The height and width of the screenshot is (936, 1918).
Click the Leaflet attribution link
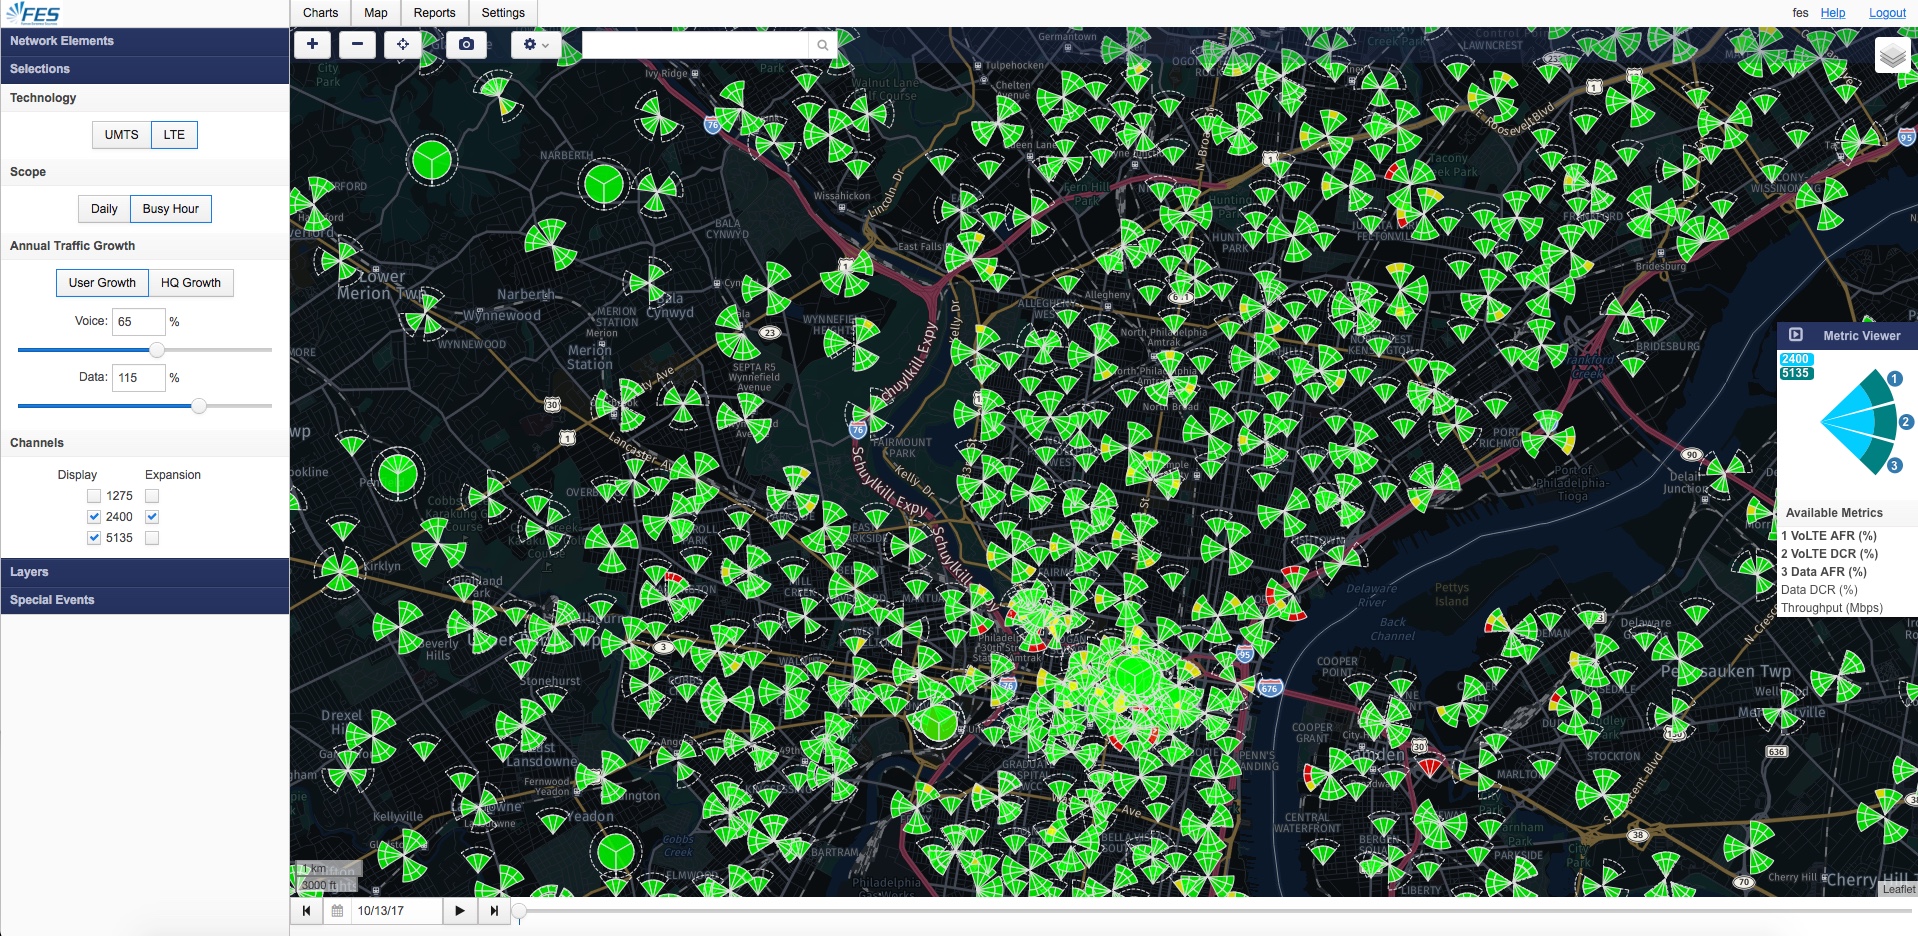tap(1899, 889)
